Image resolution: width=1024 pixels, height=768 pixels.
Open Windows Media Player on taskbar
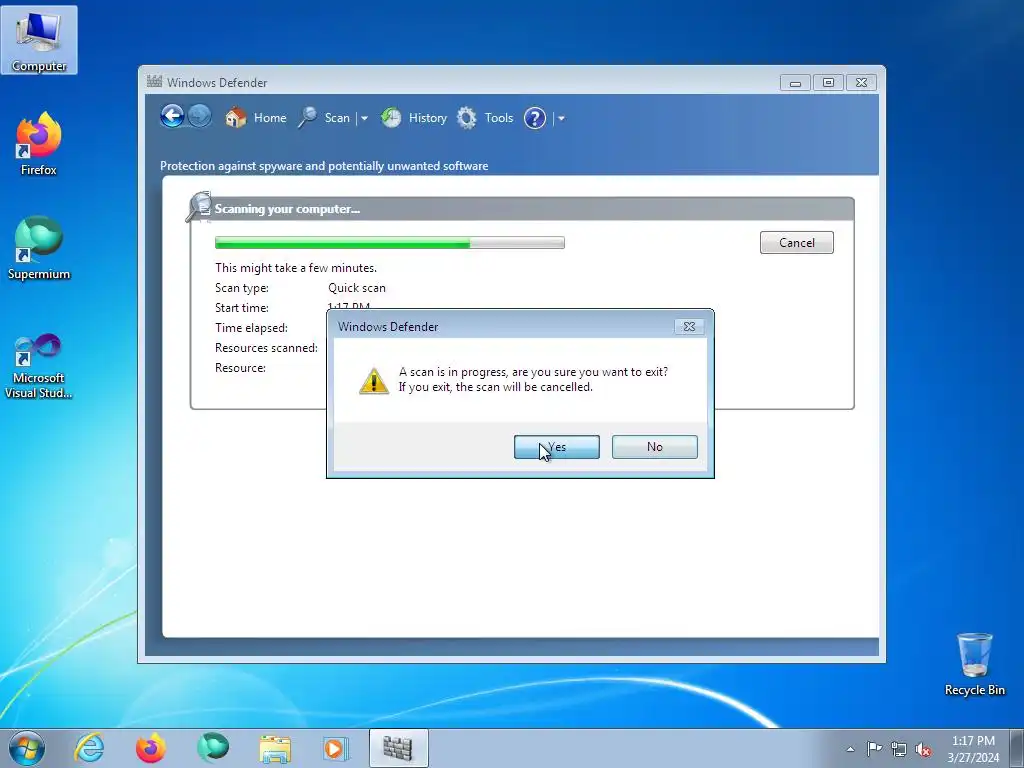336,748
